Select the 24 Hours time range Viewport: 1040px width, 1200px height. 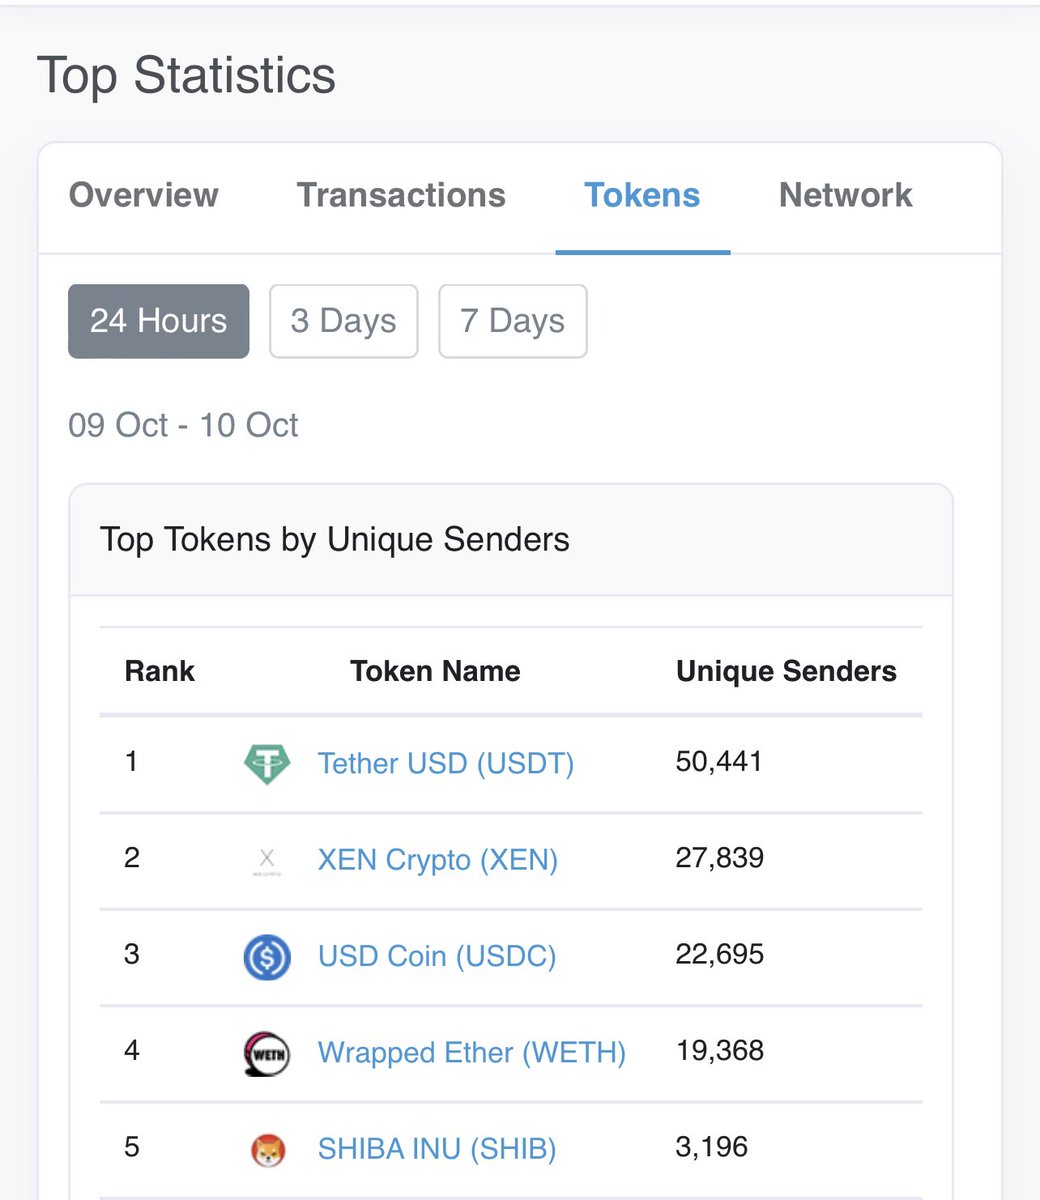point(158,321)
